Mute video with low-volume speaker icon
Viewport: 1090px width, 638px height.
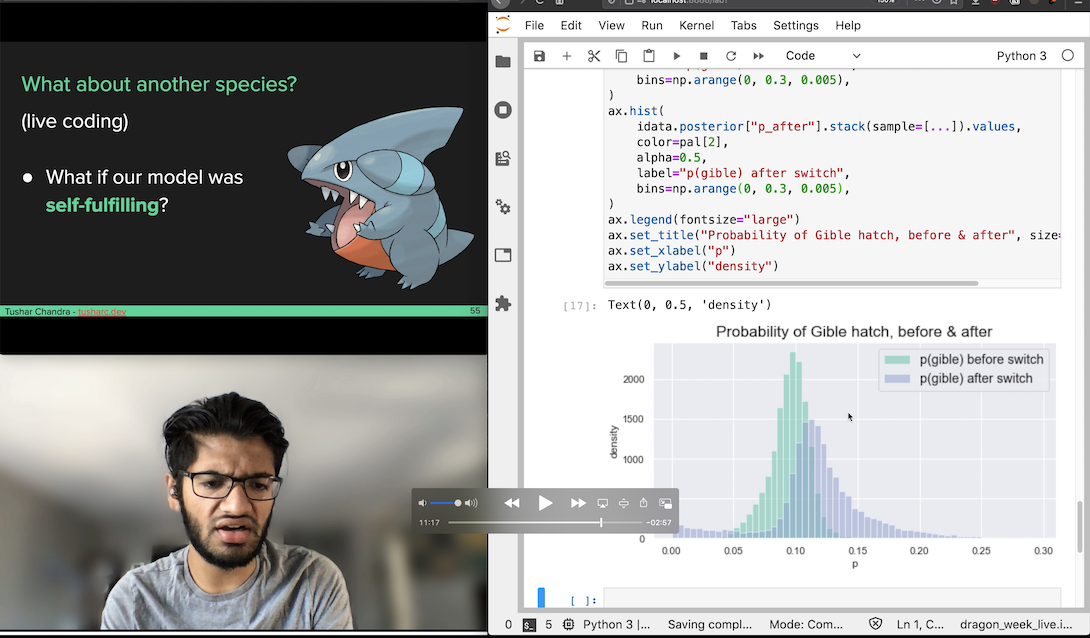pyautogui.click(x=422, y=502)
